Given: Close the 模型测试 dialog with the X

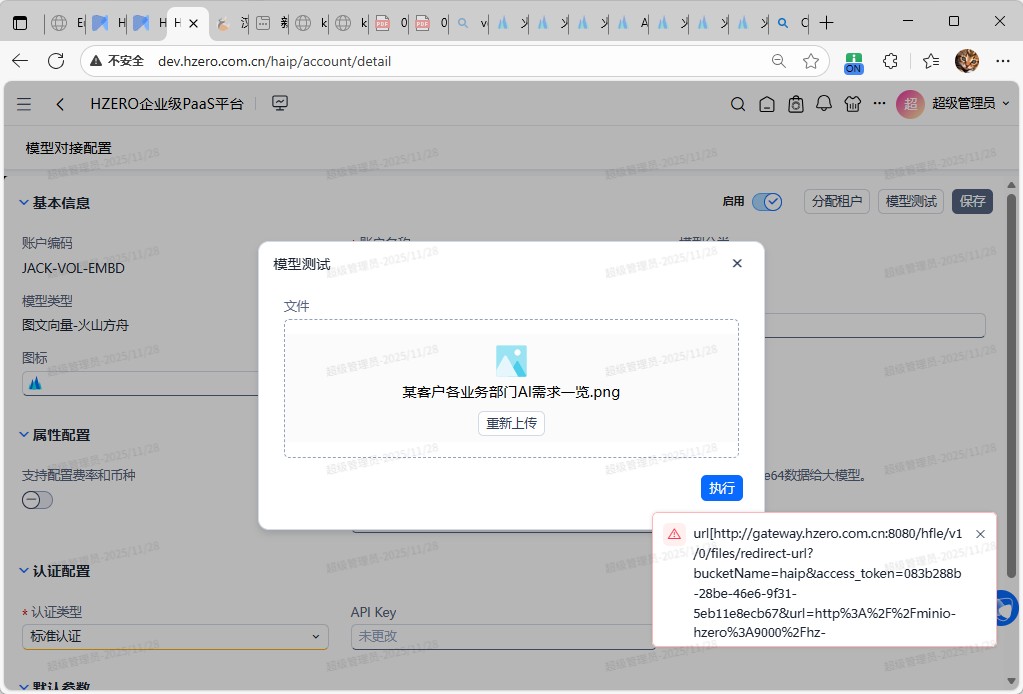Looking at the screenshot, I should pyautogui.click(x=737, y=263).
